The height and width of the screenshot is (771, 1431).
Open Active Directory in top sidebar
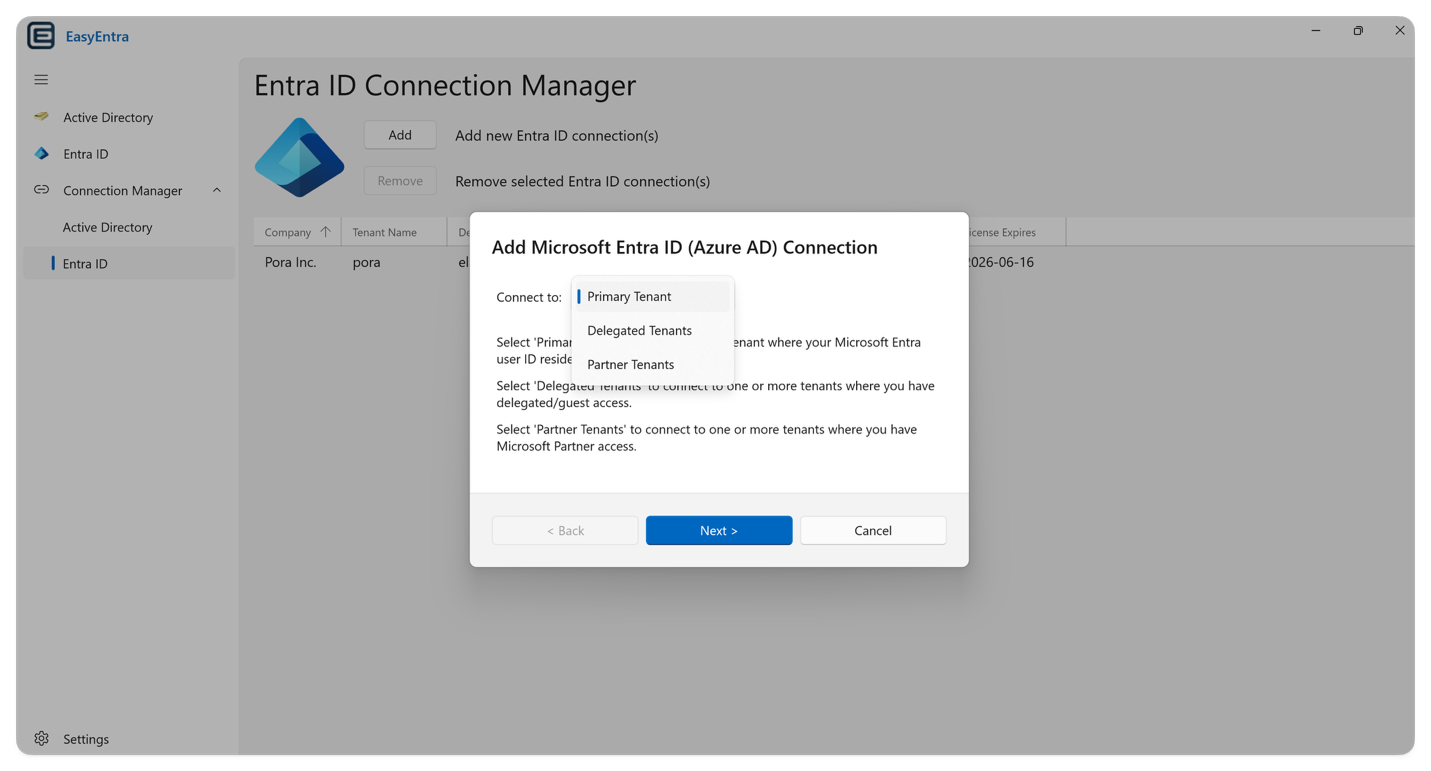[129, 117]
